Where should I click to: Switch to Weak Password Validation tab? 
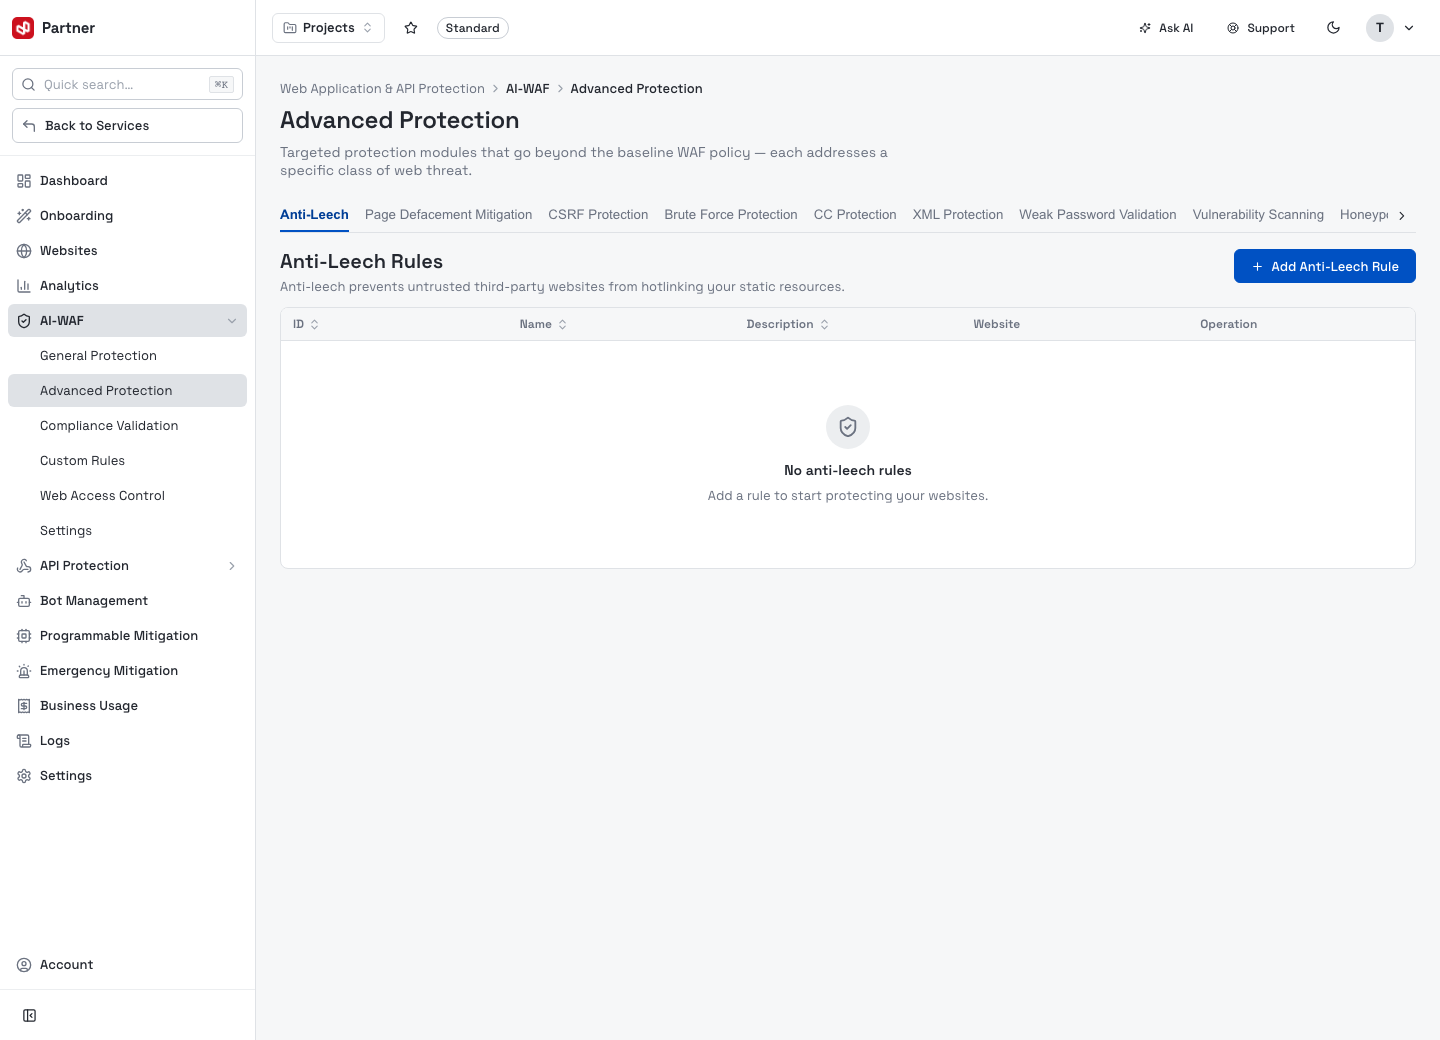[1098, 215]
